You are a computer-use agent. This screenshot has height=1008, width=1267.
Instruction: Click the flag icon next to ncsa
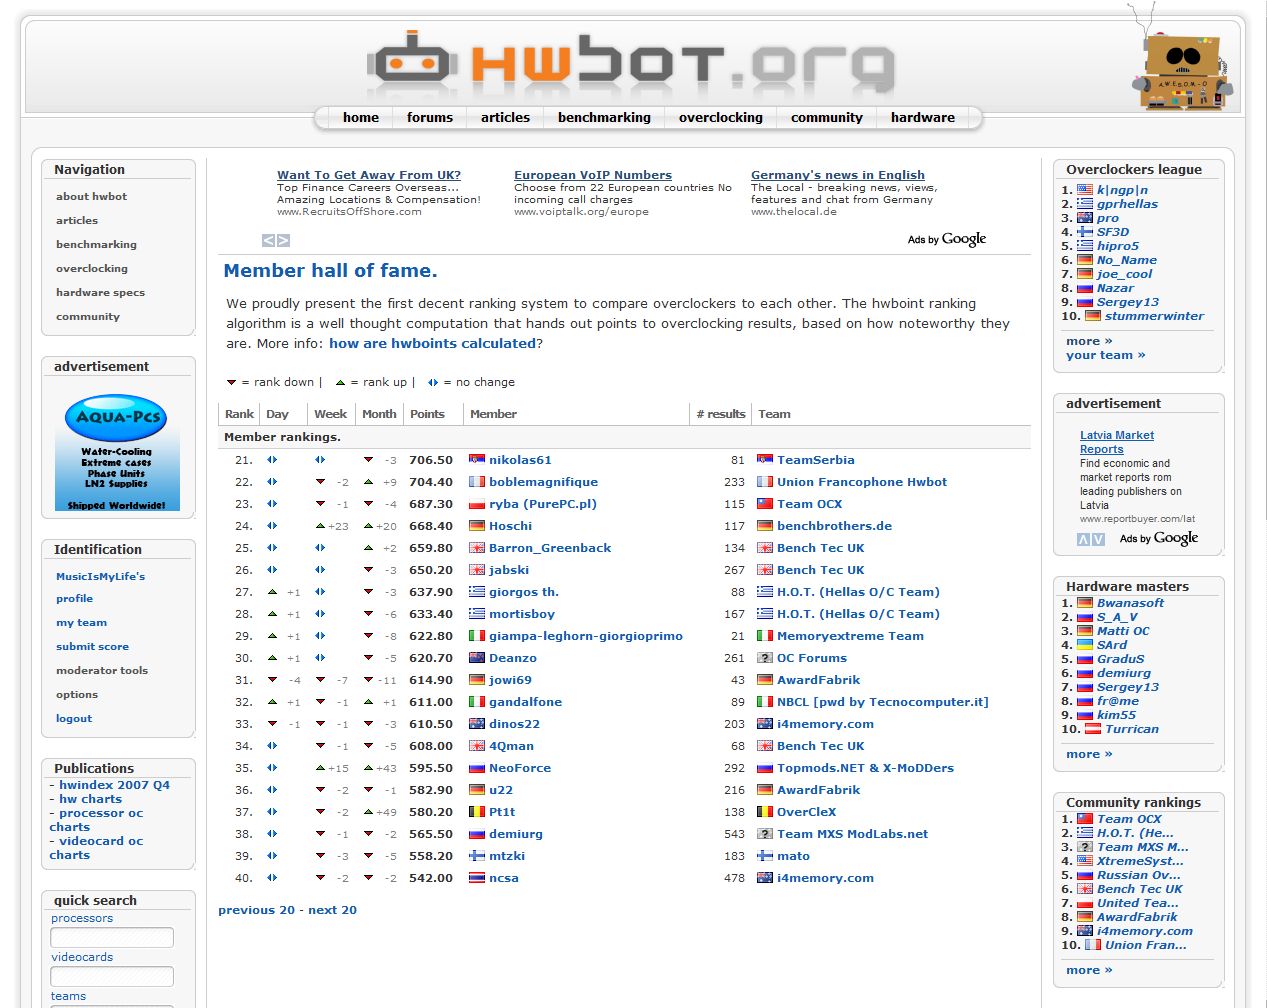[477, 878]
